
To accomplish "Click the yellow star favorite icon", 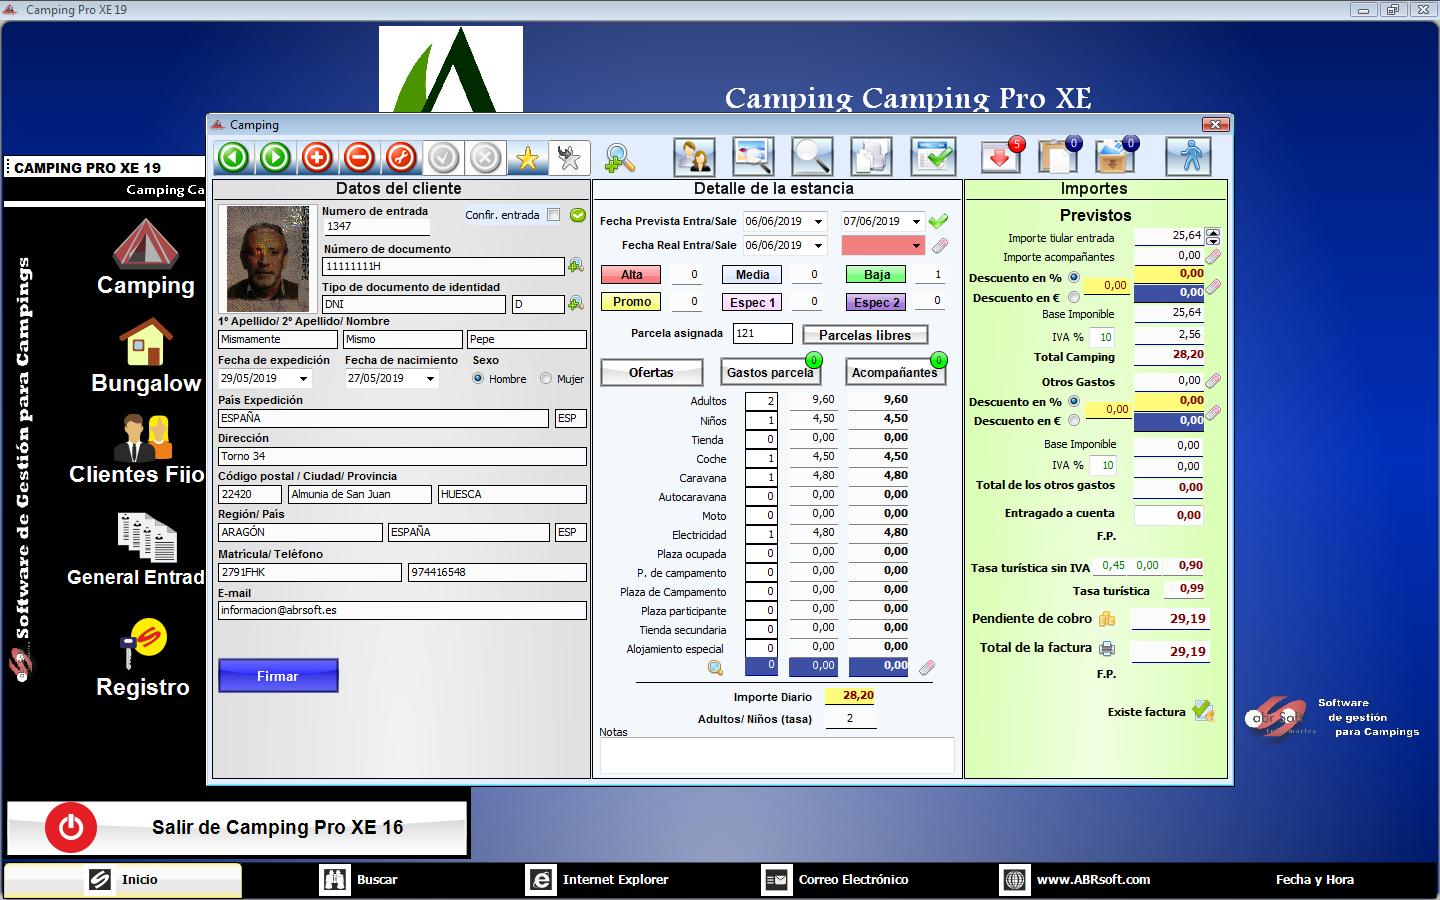I will coord(527,158).
